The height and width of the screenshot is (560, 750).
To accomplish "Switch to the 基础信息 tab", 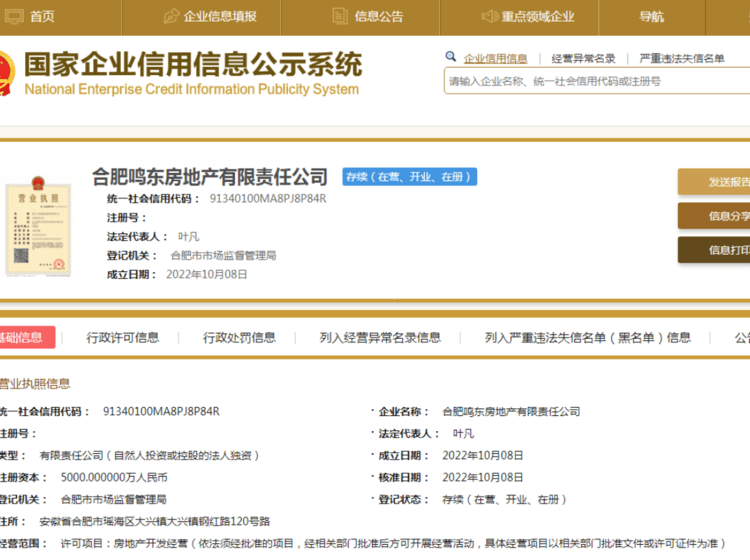I will [22, 338].
